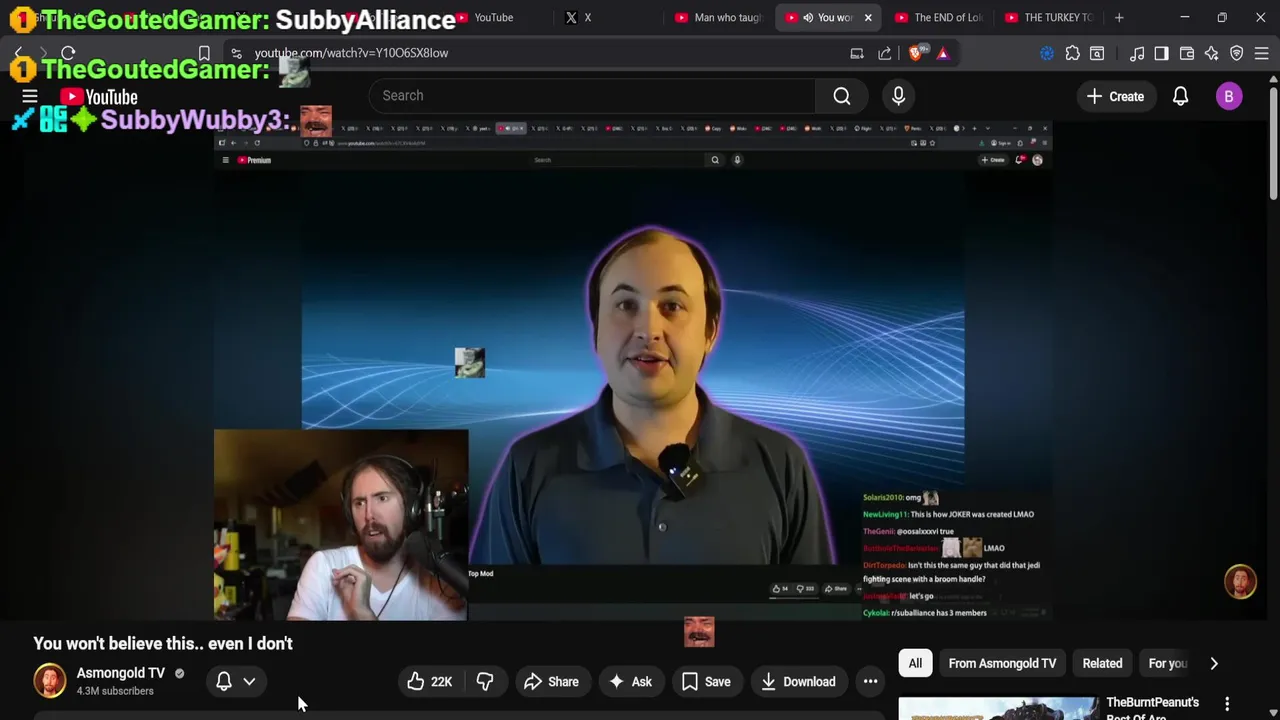The height and width of the screenshot is (720, 1280).
Task: Show more filter chips with right arrow
Action: pyautogui.click(x=1214, y=663)
